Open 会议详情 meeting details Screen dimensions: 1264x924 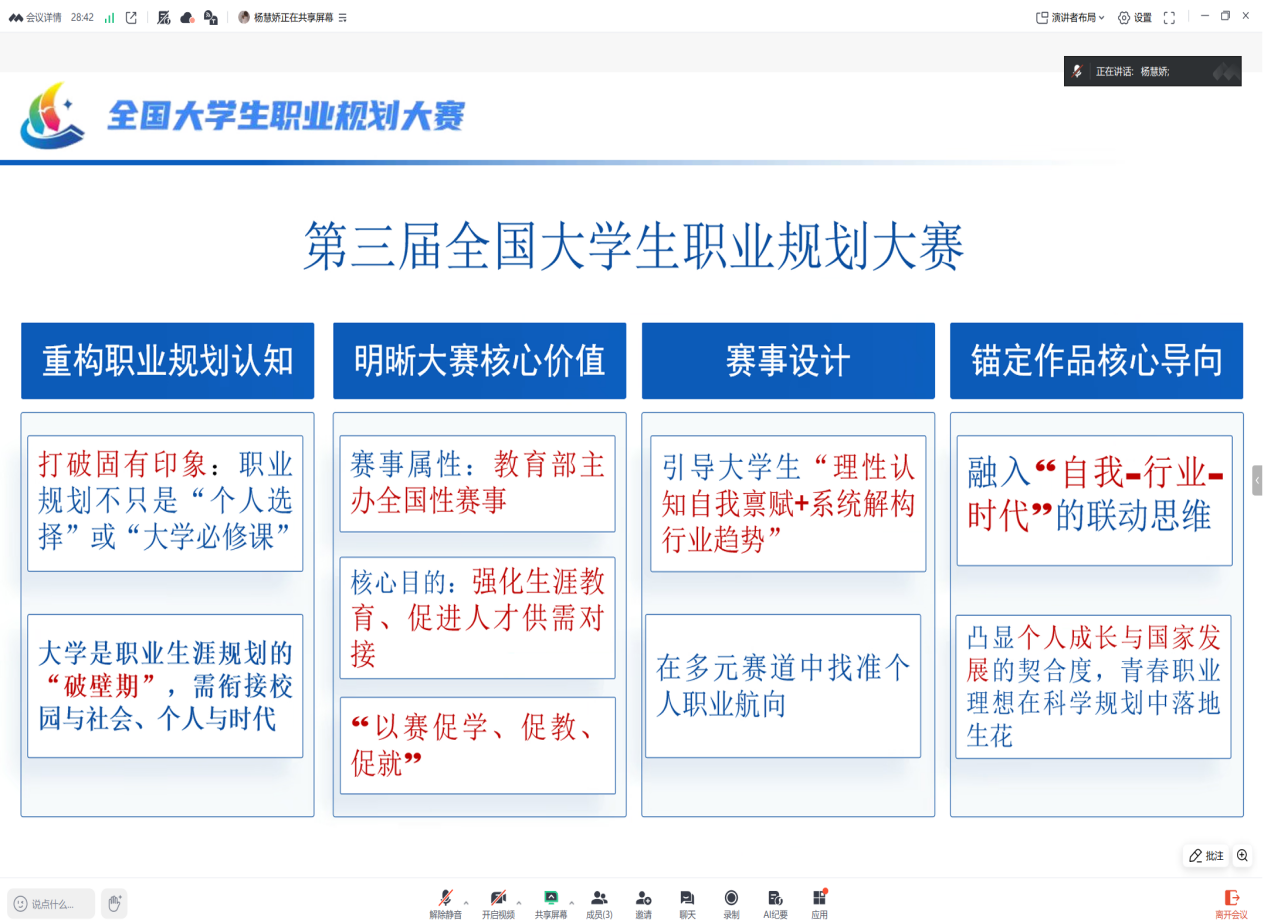click(x=35, y=18)
